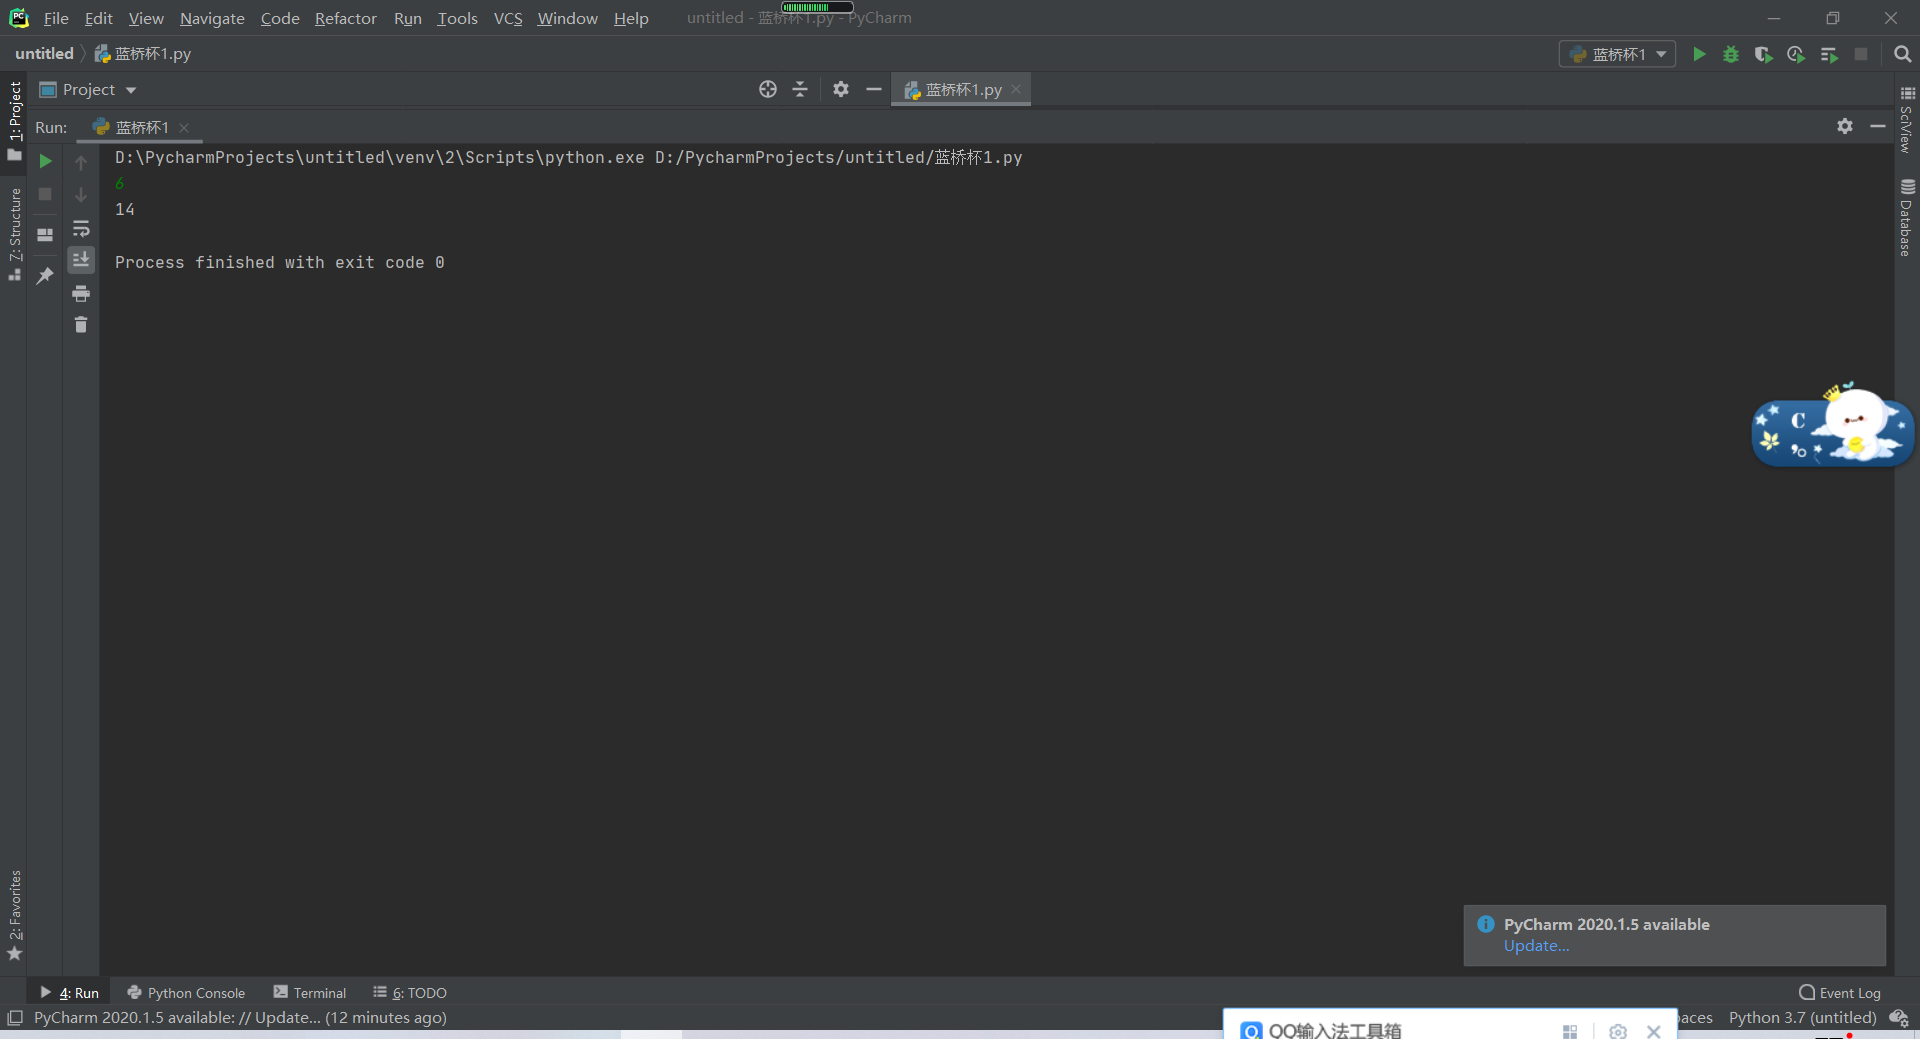
Task: Clear the console output with trash icon
Action: click(81, 325)
